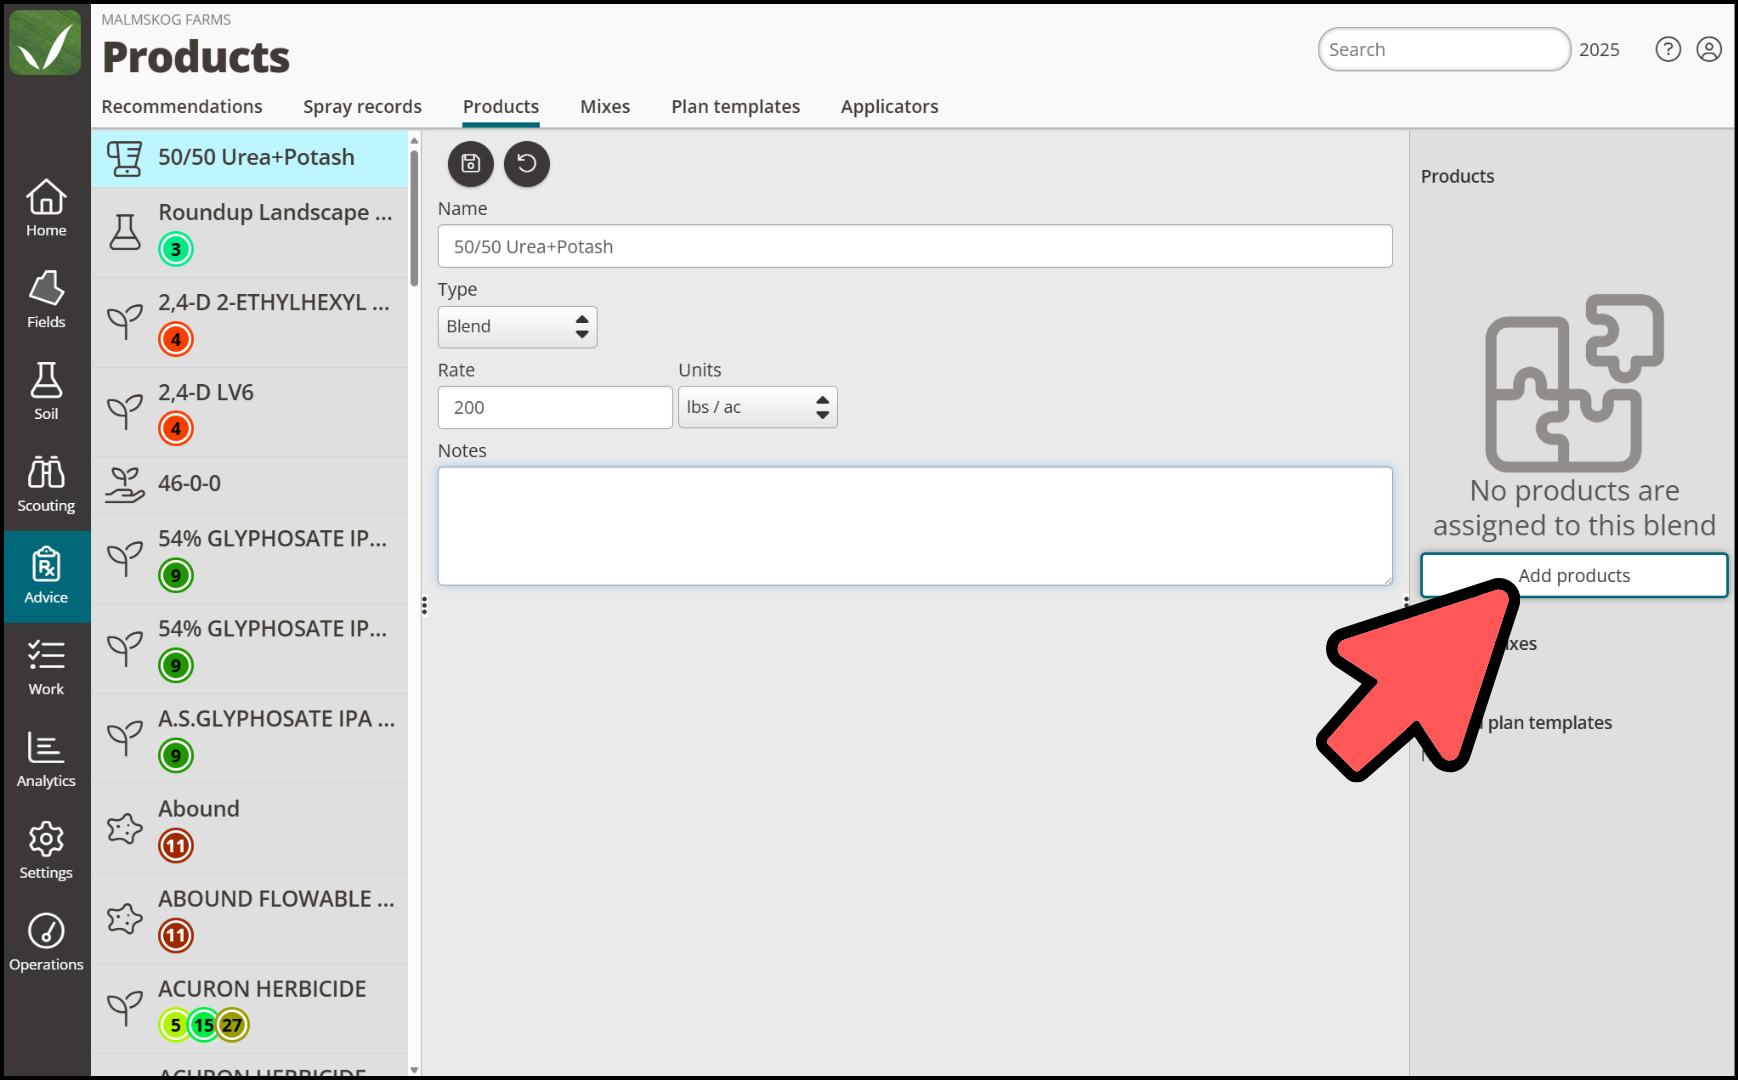
Task: Click the plan templates section heading
Action: click(1549, 722)
